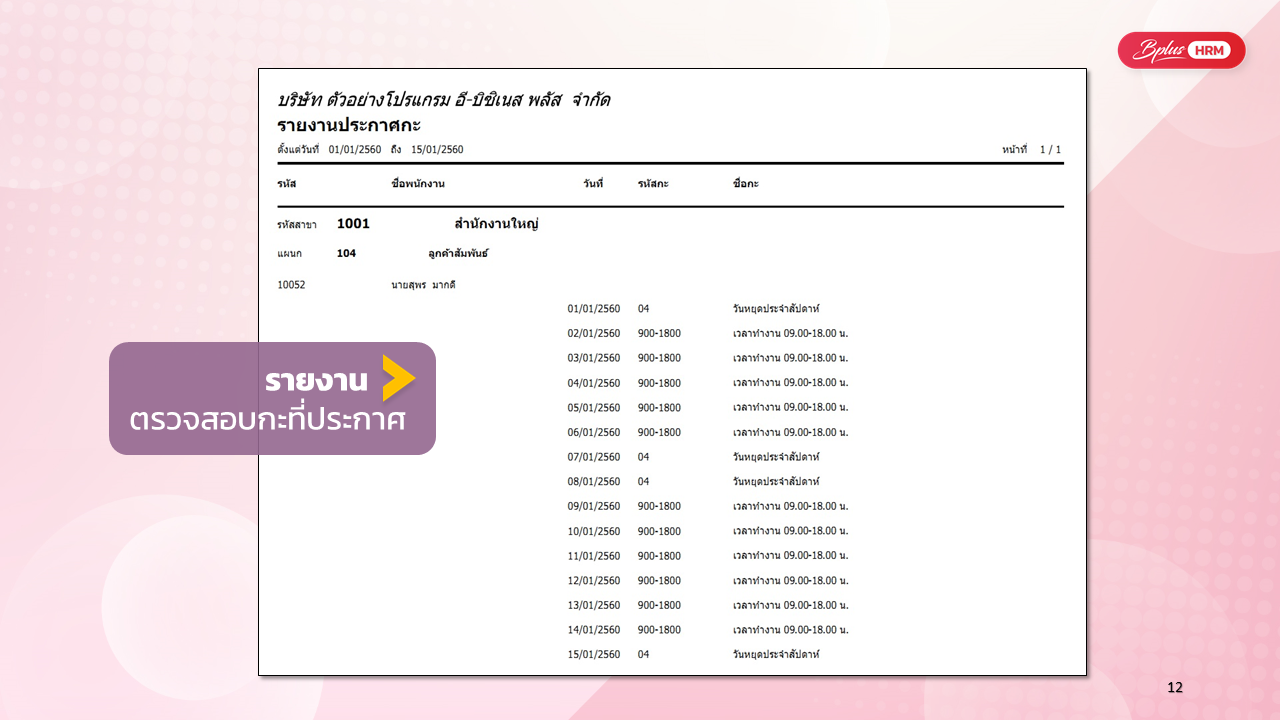Click the Bplus HRM logo
Screen dimensions: 1280x720
pyautogui.click(x=1181, y=50)
